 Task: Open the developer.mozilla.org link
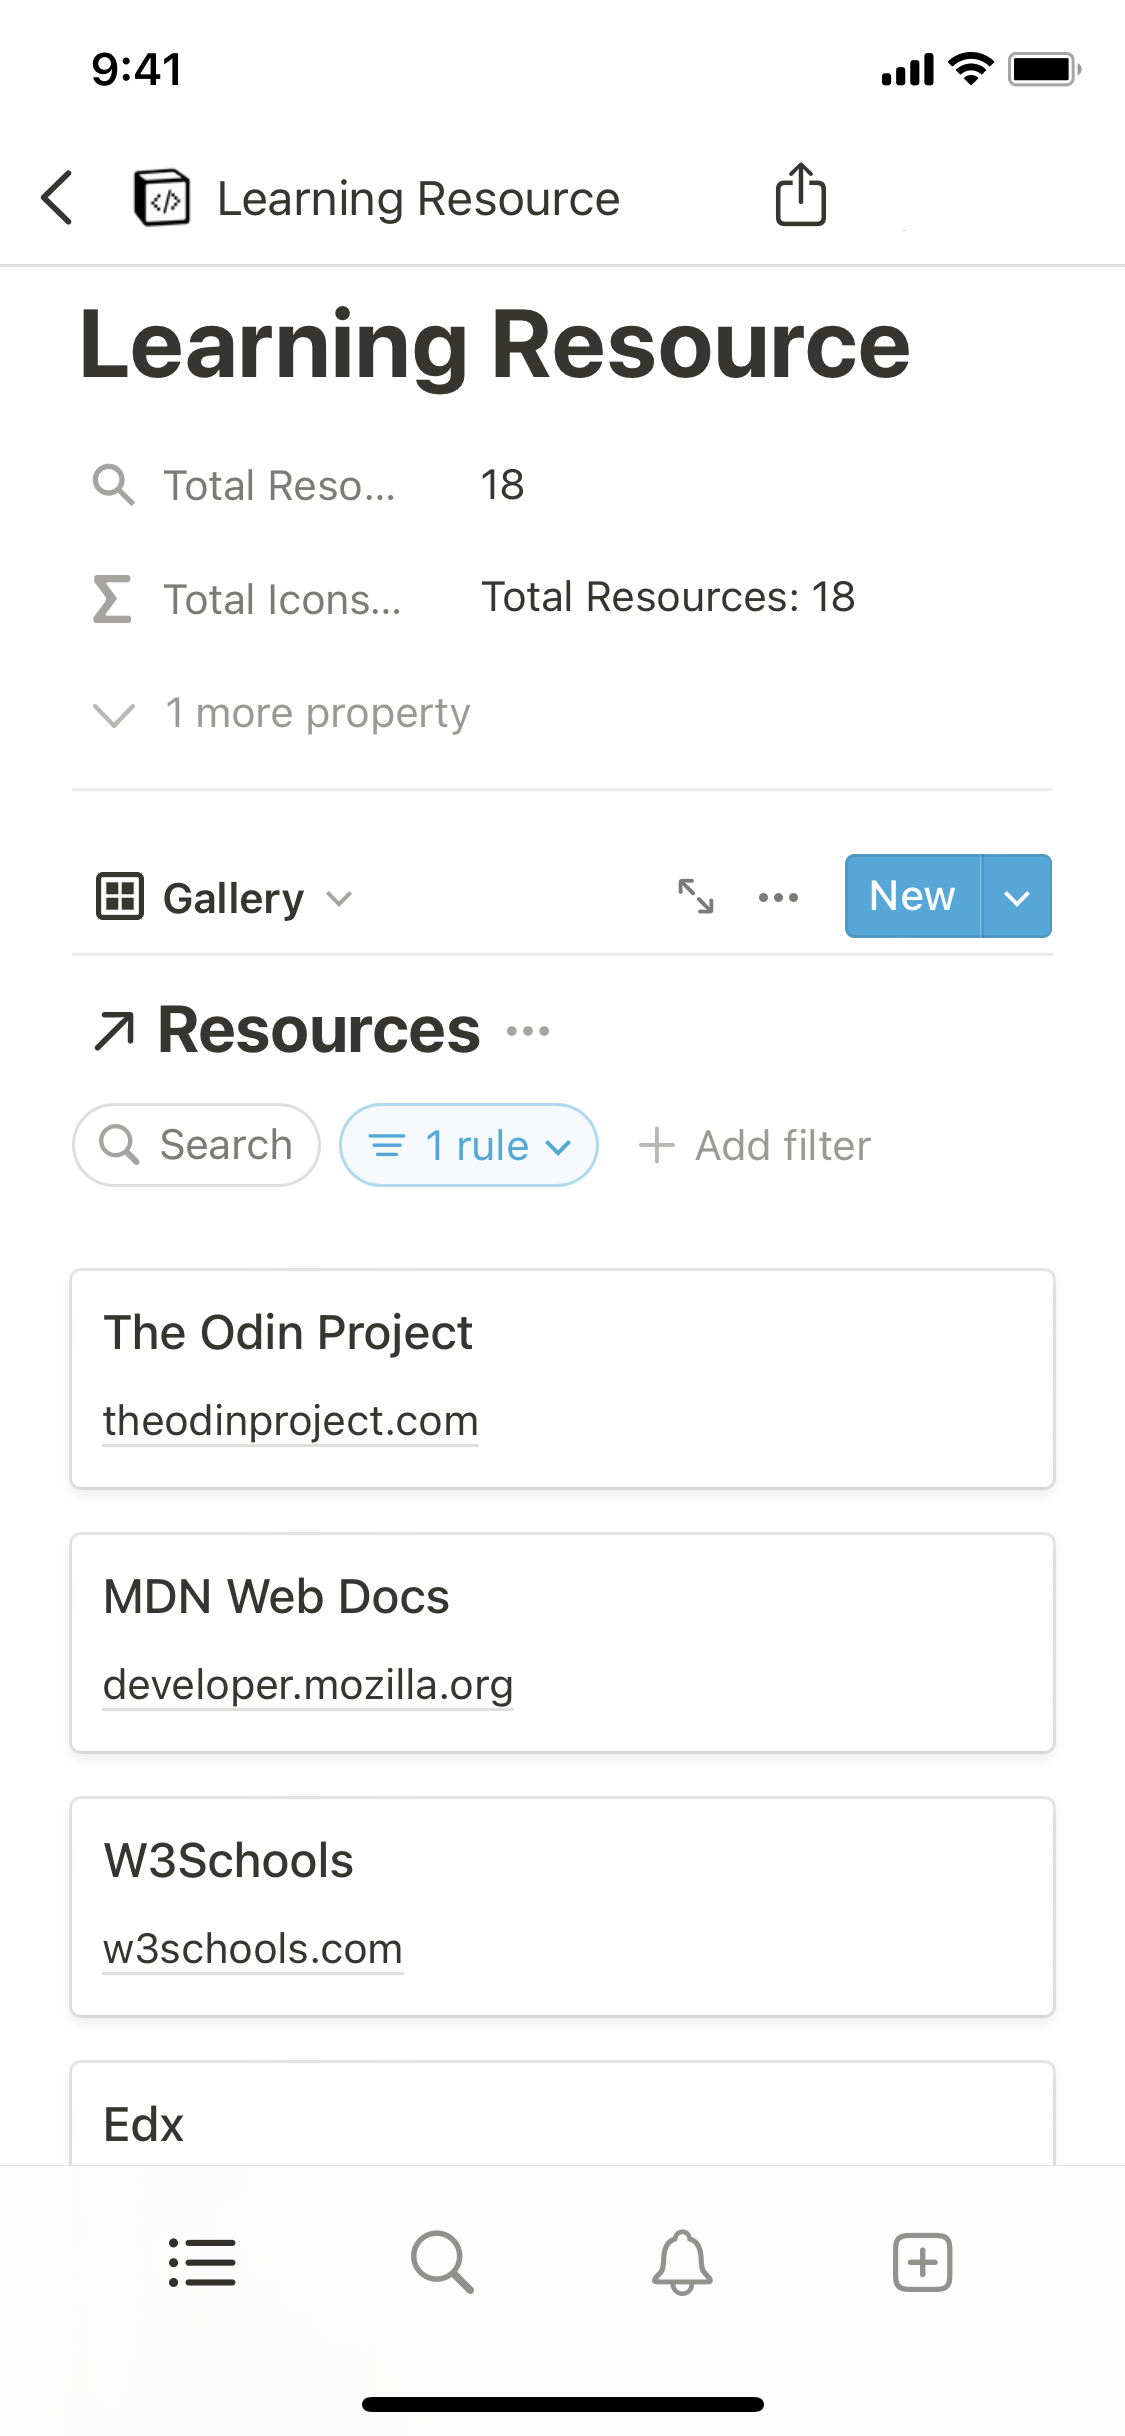pos(308,1685)
